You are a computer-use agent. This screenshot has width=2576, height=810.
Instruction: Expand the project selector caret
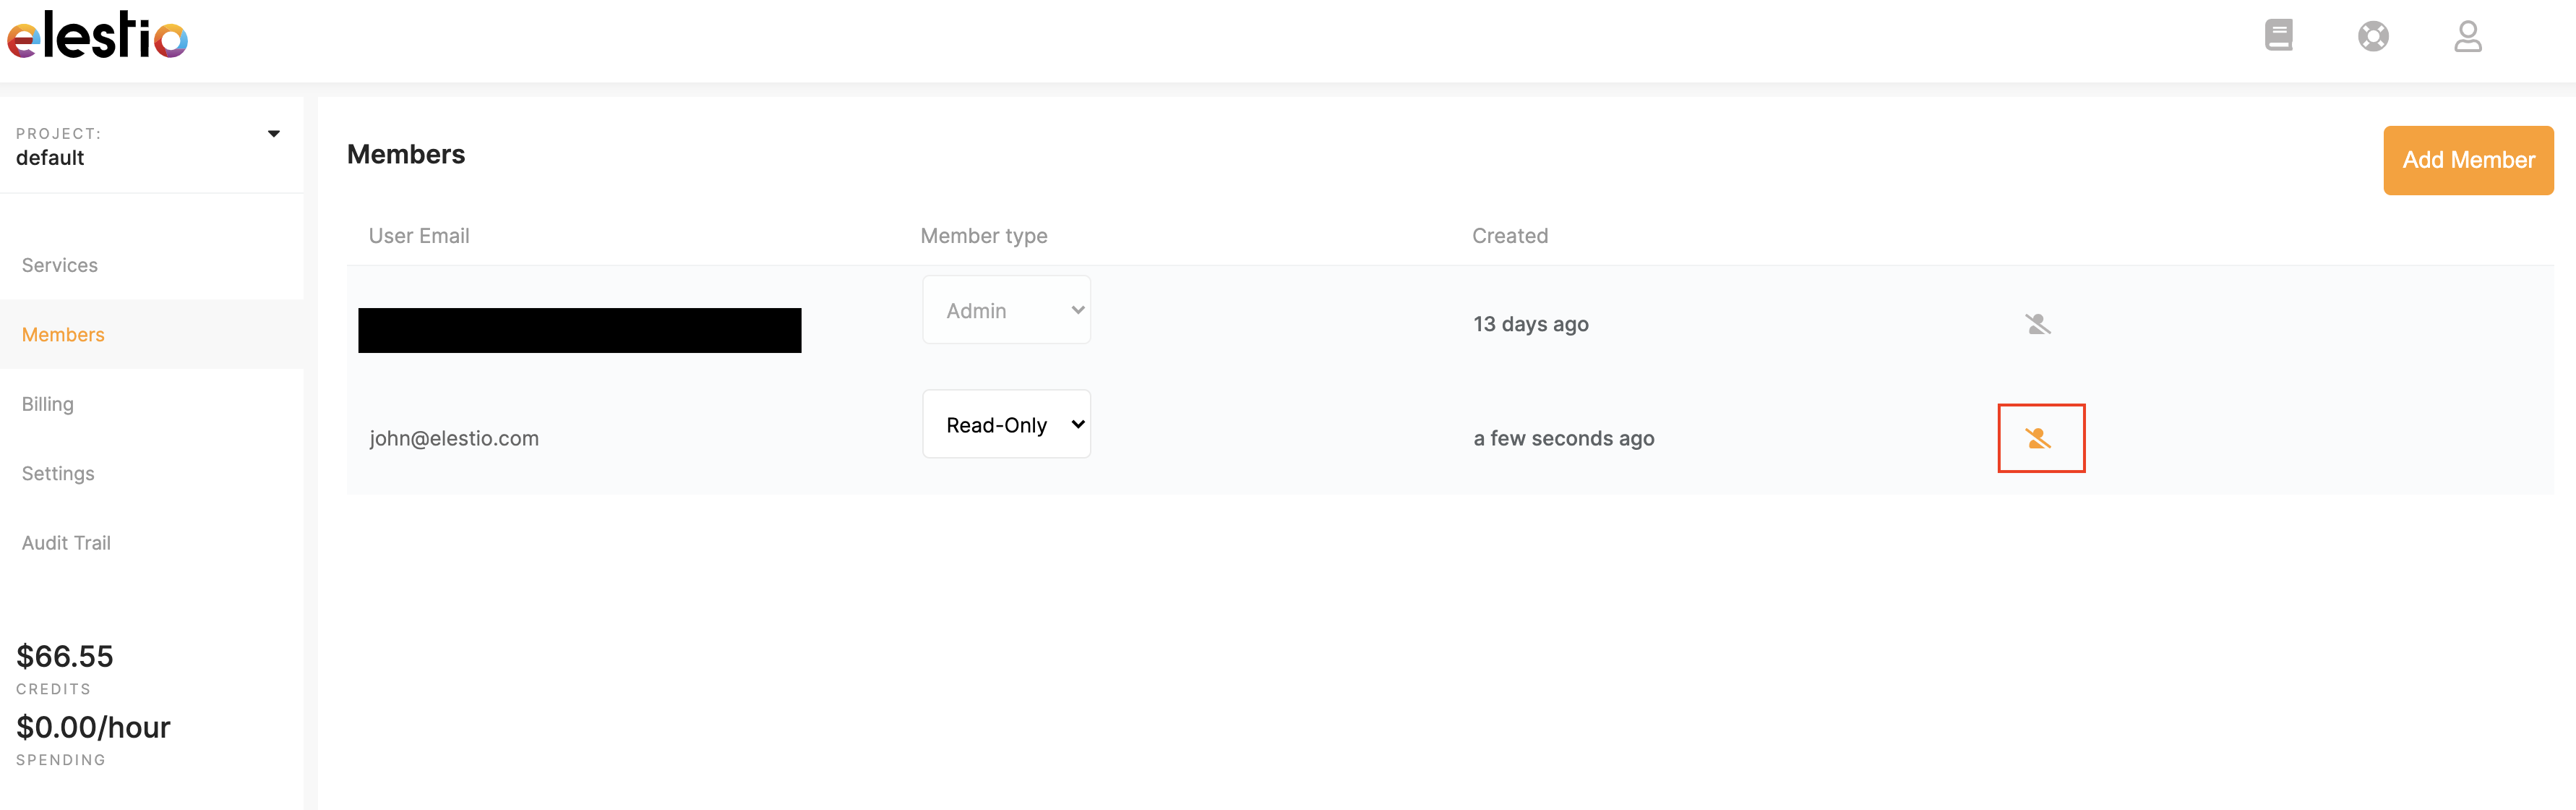coord(273,134)
